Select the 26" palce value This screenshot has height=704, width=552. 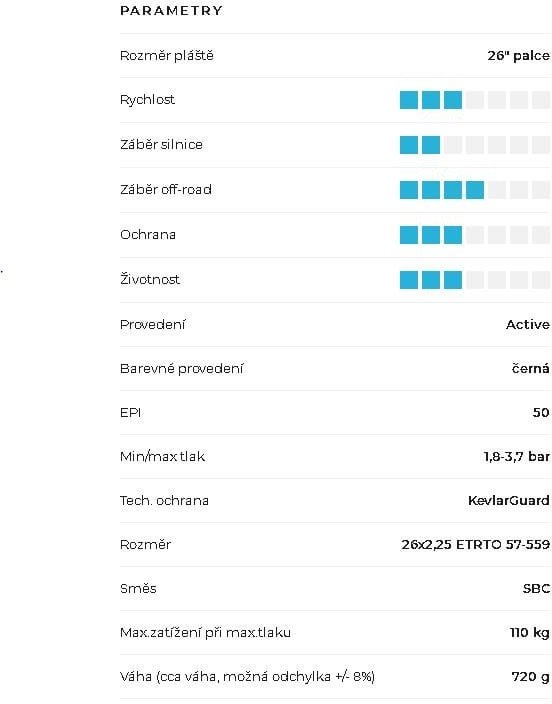[518, 56]
